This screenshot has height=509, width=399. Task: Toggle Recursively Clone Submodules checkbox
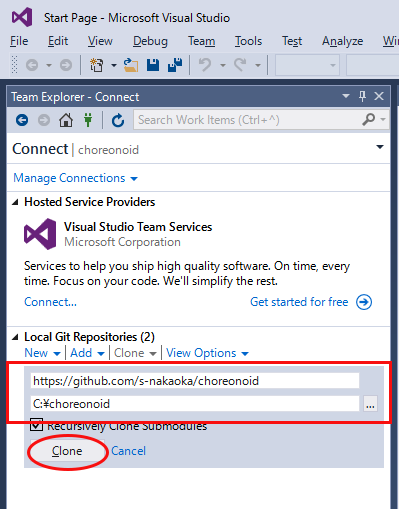coord(36,425)
